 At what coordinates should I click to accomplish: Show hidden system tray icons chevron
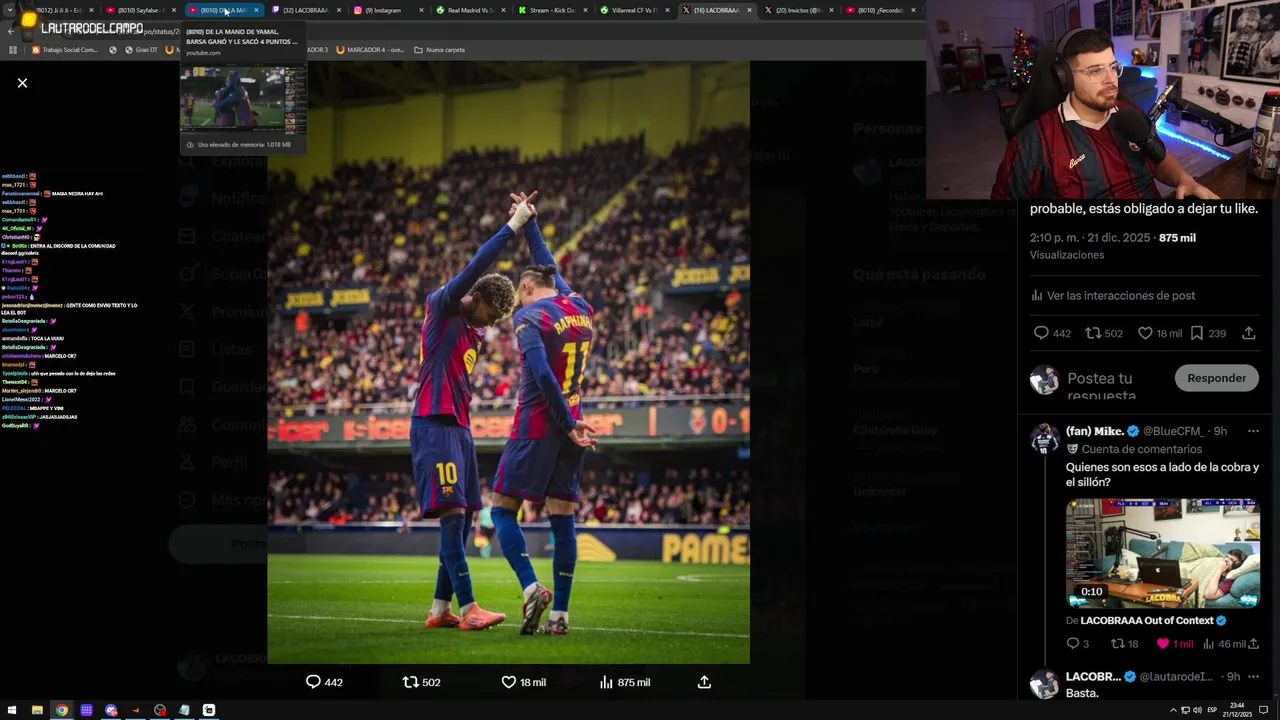[x=1173, y=710]
